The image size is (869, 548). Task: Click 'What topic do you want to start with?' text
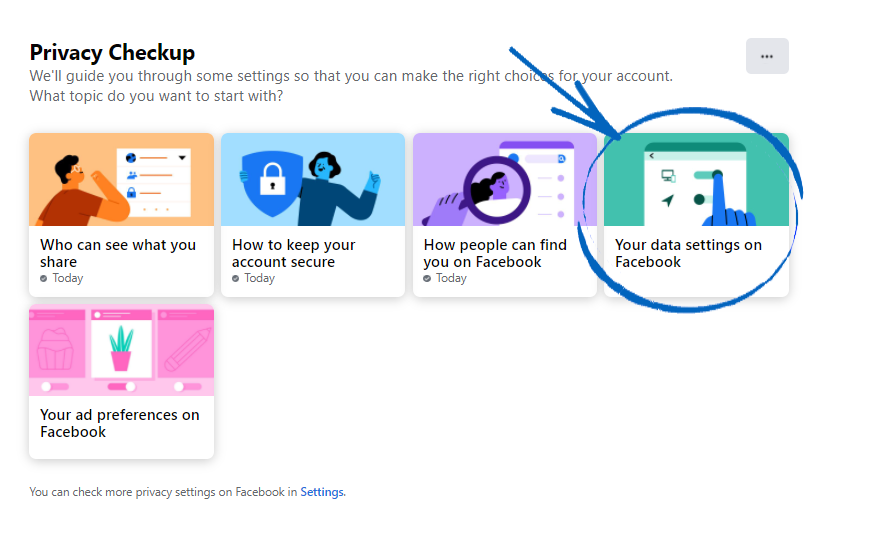click(156, 96)
